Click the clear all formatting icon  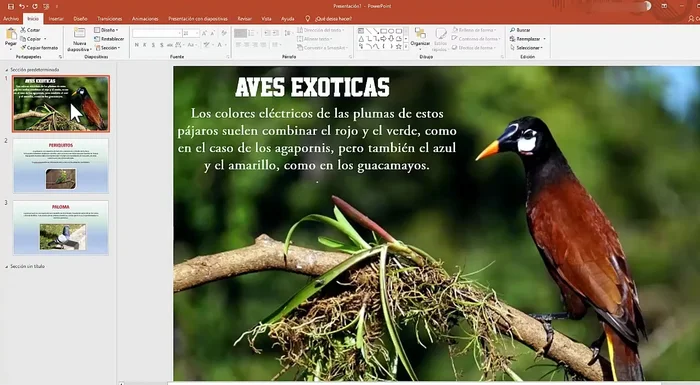[224, 33]
